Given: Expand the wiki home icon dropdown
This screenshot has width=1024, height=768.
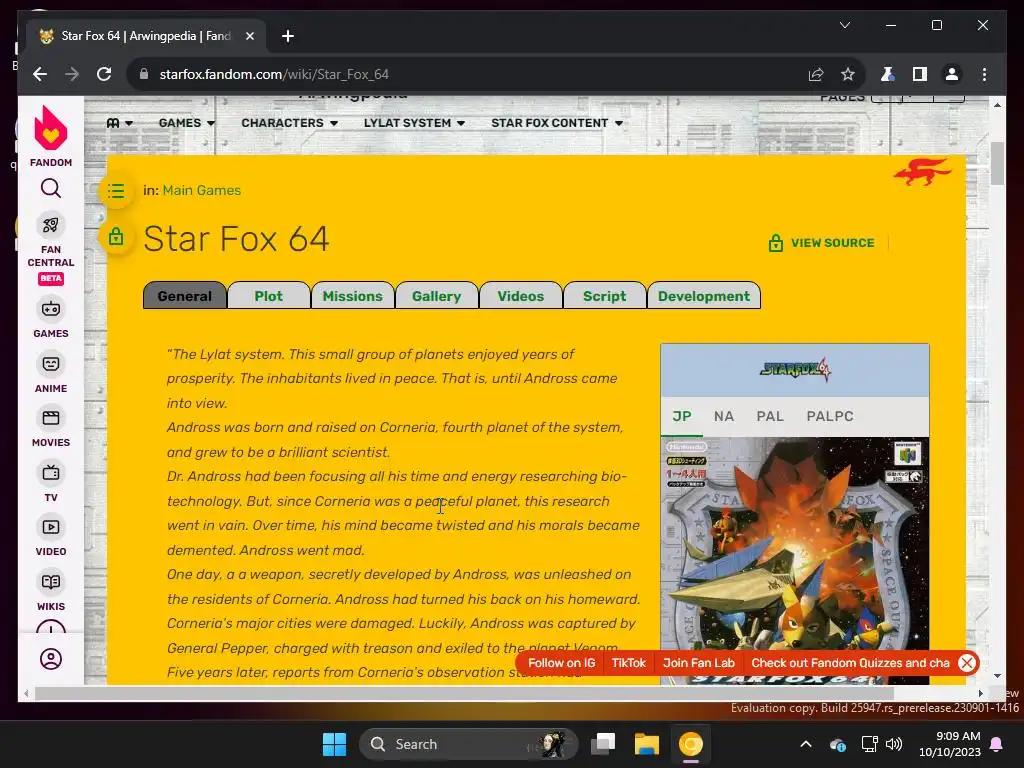Looking at the screenshot, I should [x=120, y=123].
